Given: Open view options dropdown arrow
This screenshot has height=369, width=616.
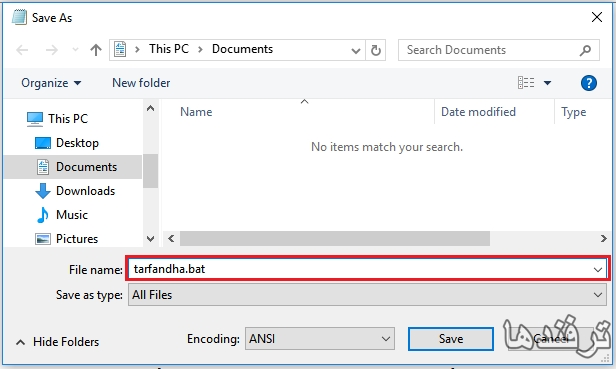Looking at the screenshot, I should pyautogui.click(x=547, y=83).
